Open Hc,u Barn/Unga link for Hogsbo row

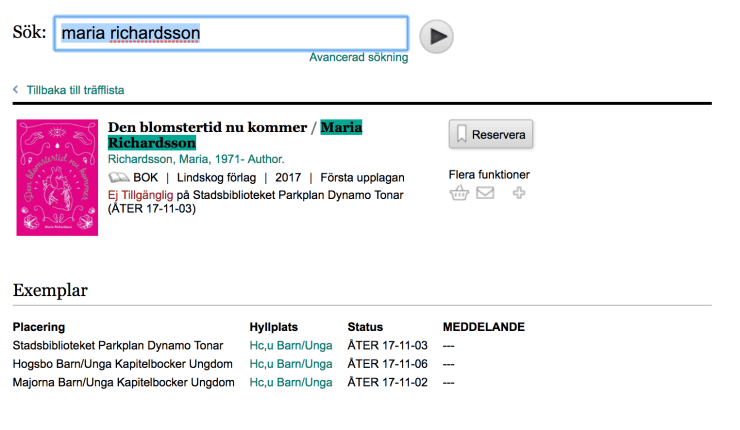[x=291, y=364]
